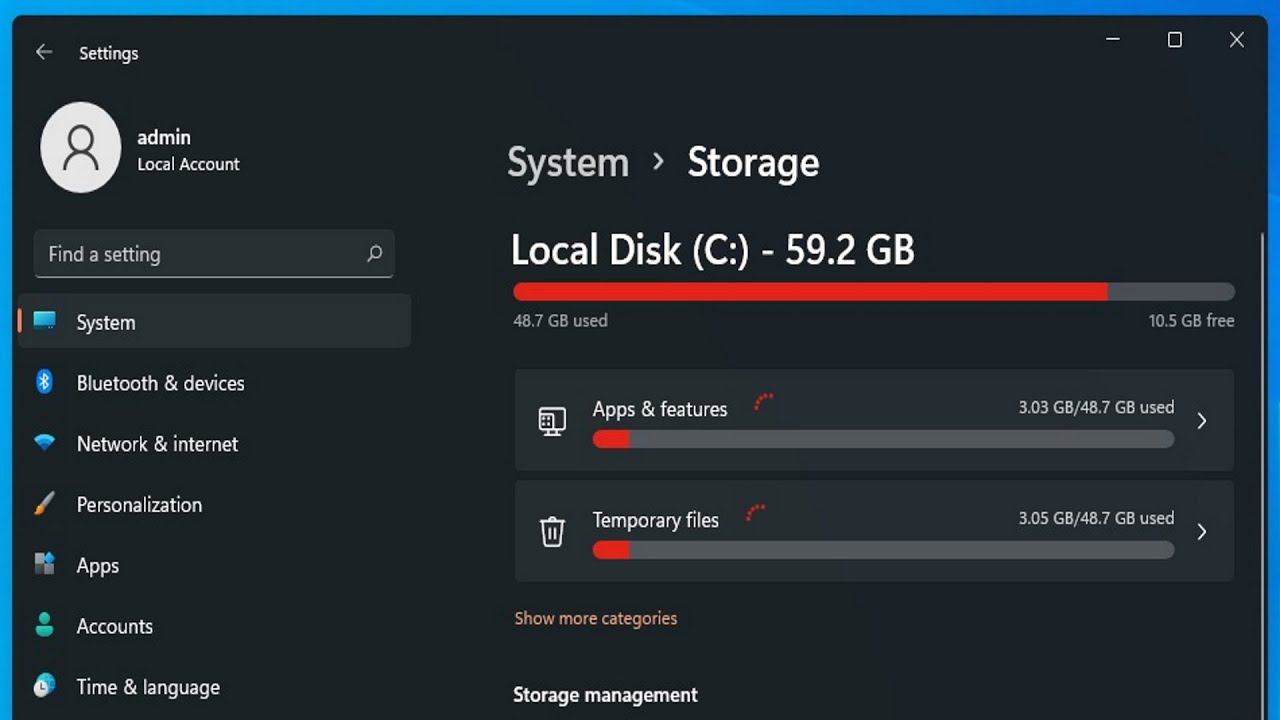
Task: Click the Accounts person icon
Action: pos(44,625)
